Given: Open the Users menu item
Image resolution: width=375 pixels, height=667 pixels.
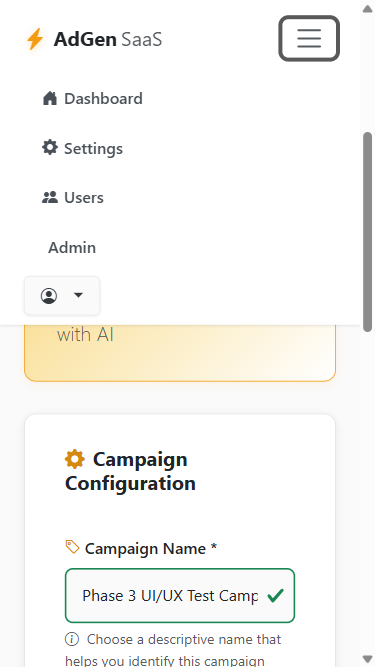Looking at the screenshot, I should (73, 198).
